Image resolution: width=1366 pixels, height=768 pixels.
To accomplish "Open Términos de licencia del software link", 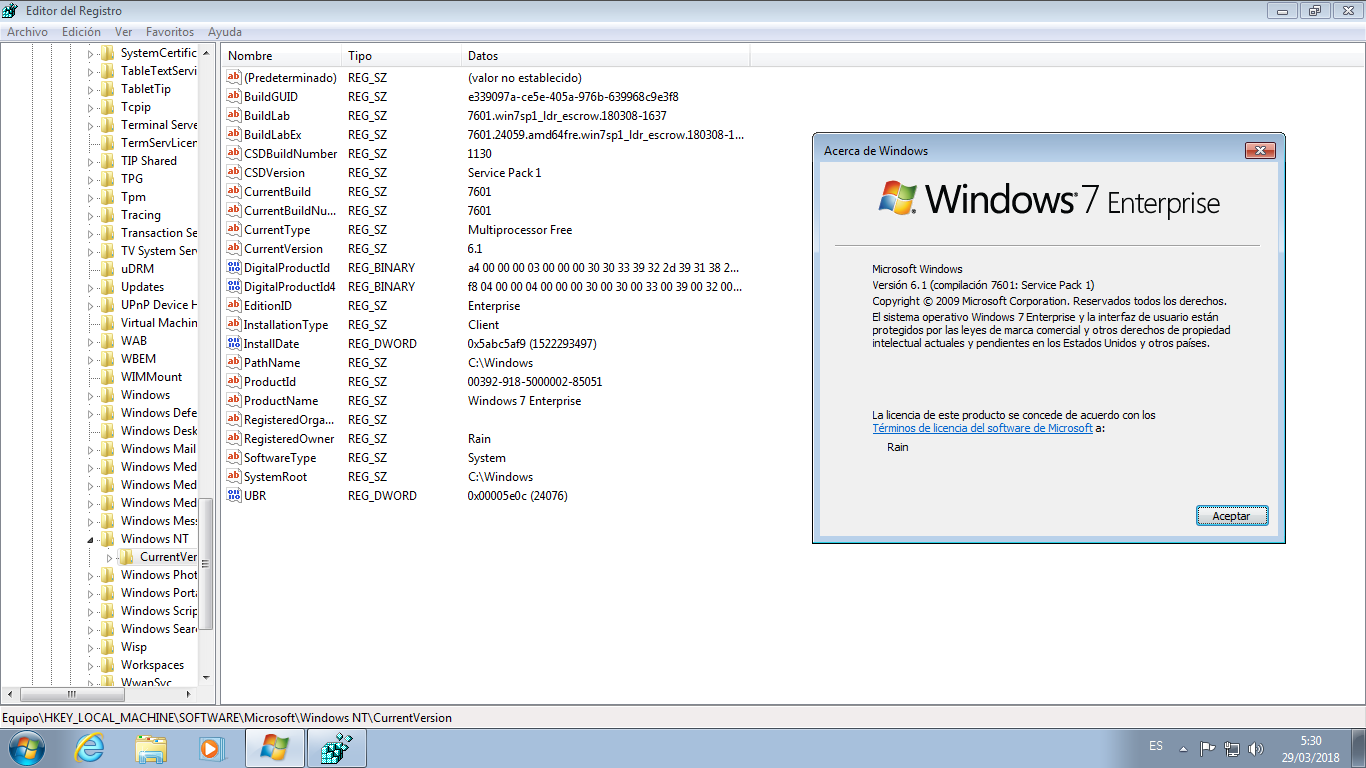I will [982, 428].
